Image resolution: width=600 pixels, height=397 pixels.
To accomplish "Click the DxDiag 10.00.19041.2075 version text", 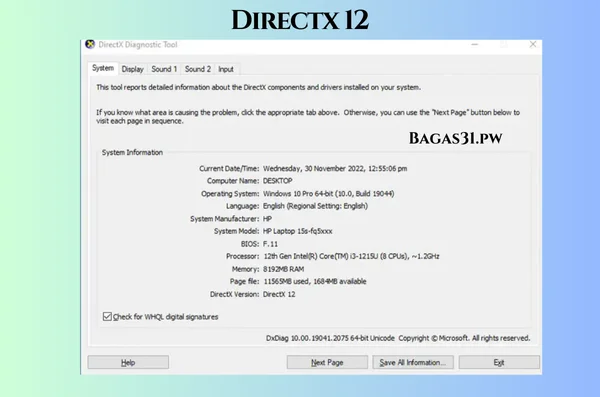I will 330,338.
